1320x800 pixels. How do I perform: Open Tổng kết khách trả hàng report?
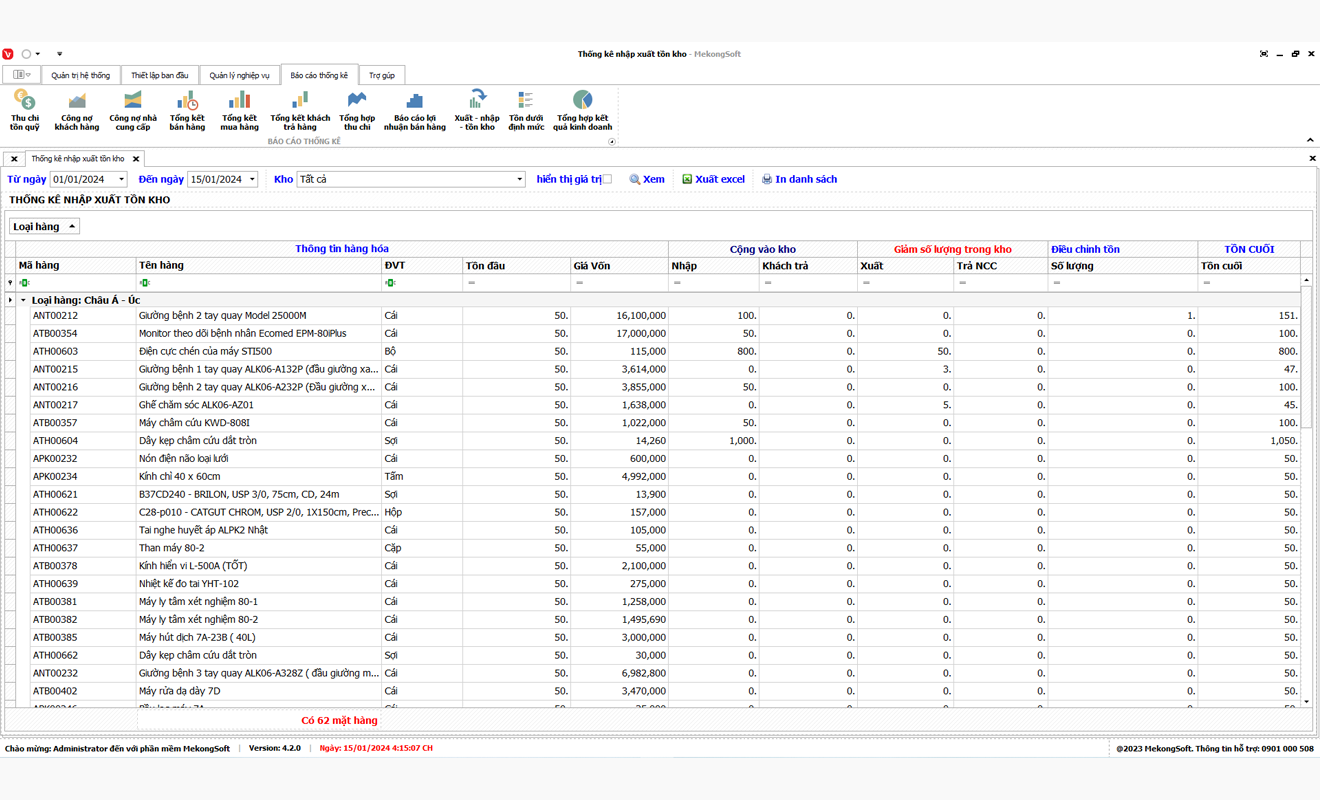[x=300, y=110]
